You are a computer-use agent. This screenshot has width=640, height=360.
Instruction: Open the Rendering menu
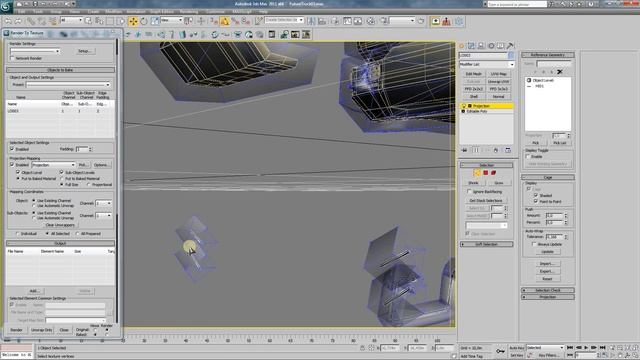click(189, 11)
